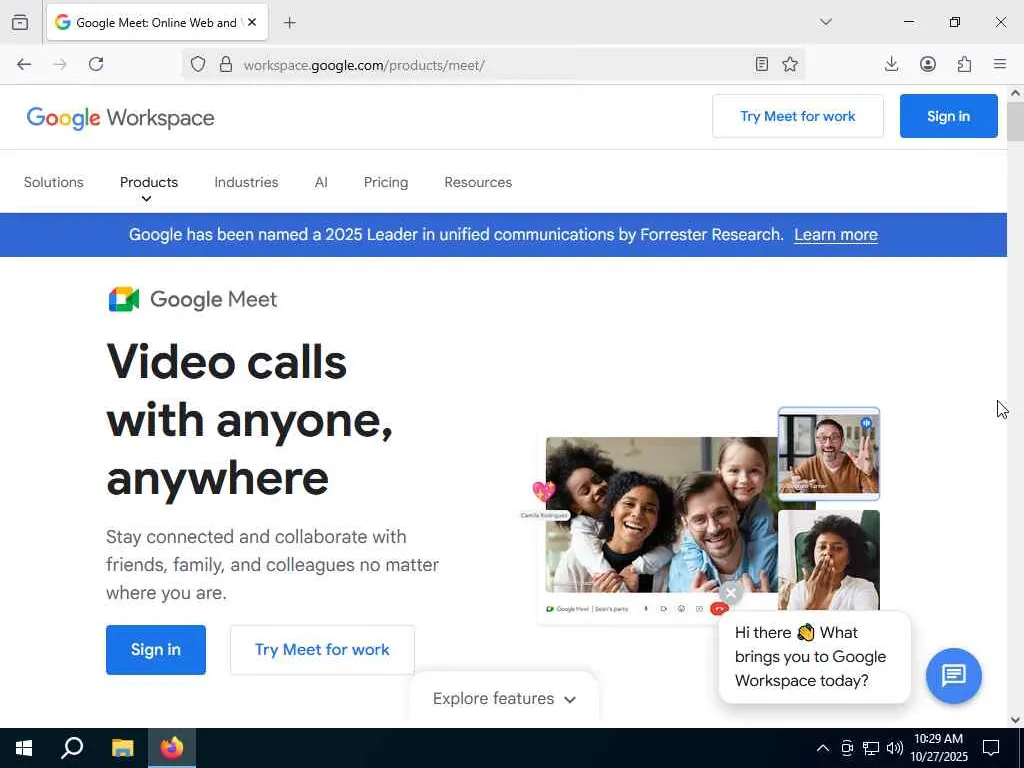This screenshot has height=768, width=1024.
Task: Go back to the previous page
Action: click(24, 64)
